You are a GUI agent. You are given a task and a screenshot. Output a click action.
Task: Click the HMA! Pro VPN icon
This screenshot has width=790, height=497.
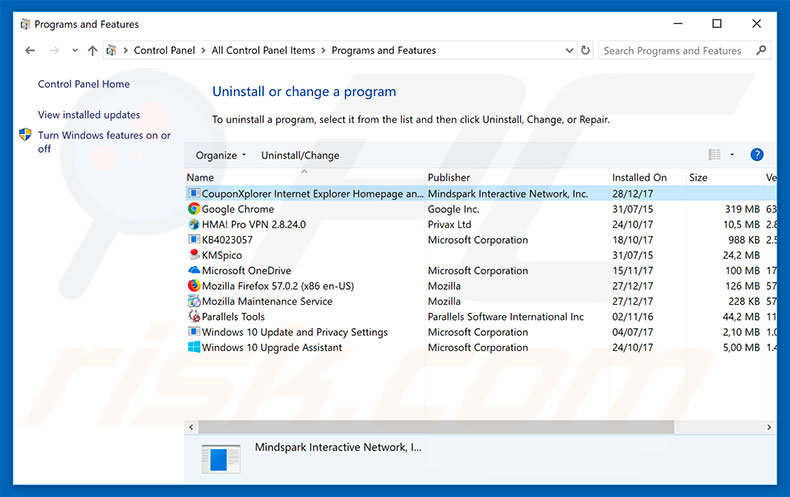click(x=193, y=224)
